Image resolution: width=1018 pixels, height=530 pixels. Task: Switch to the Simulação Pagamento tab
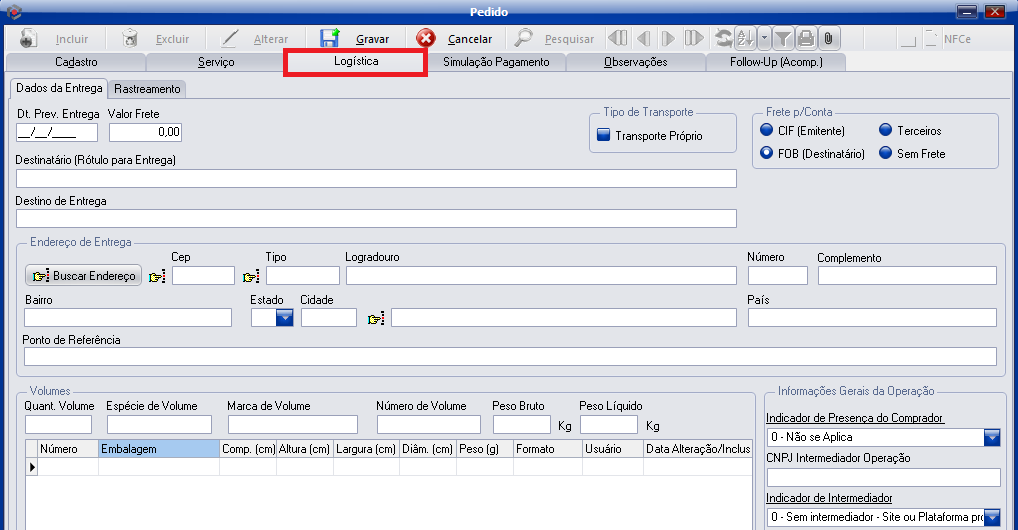(x=496, y=62)
